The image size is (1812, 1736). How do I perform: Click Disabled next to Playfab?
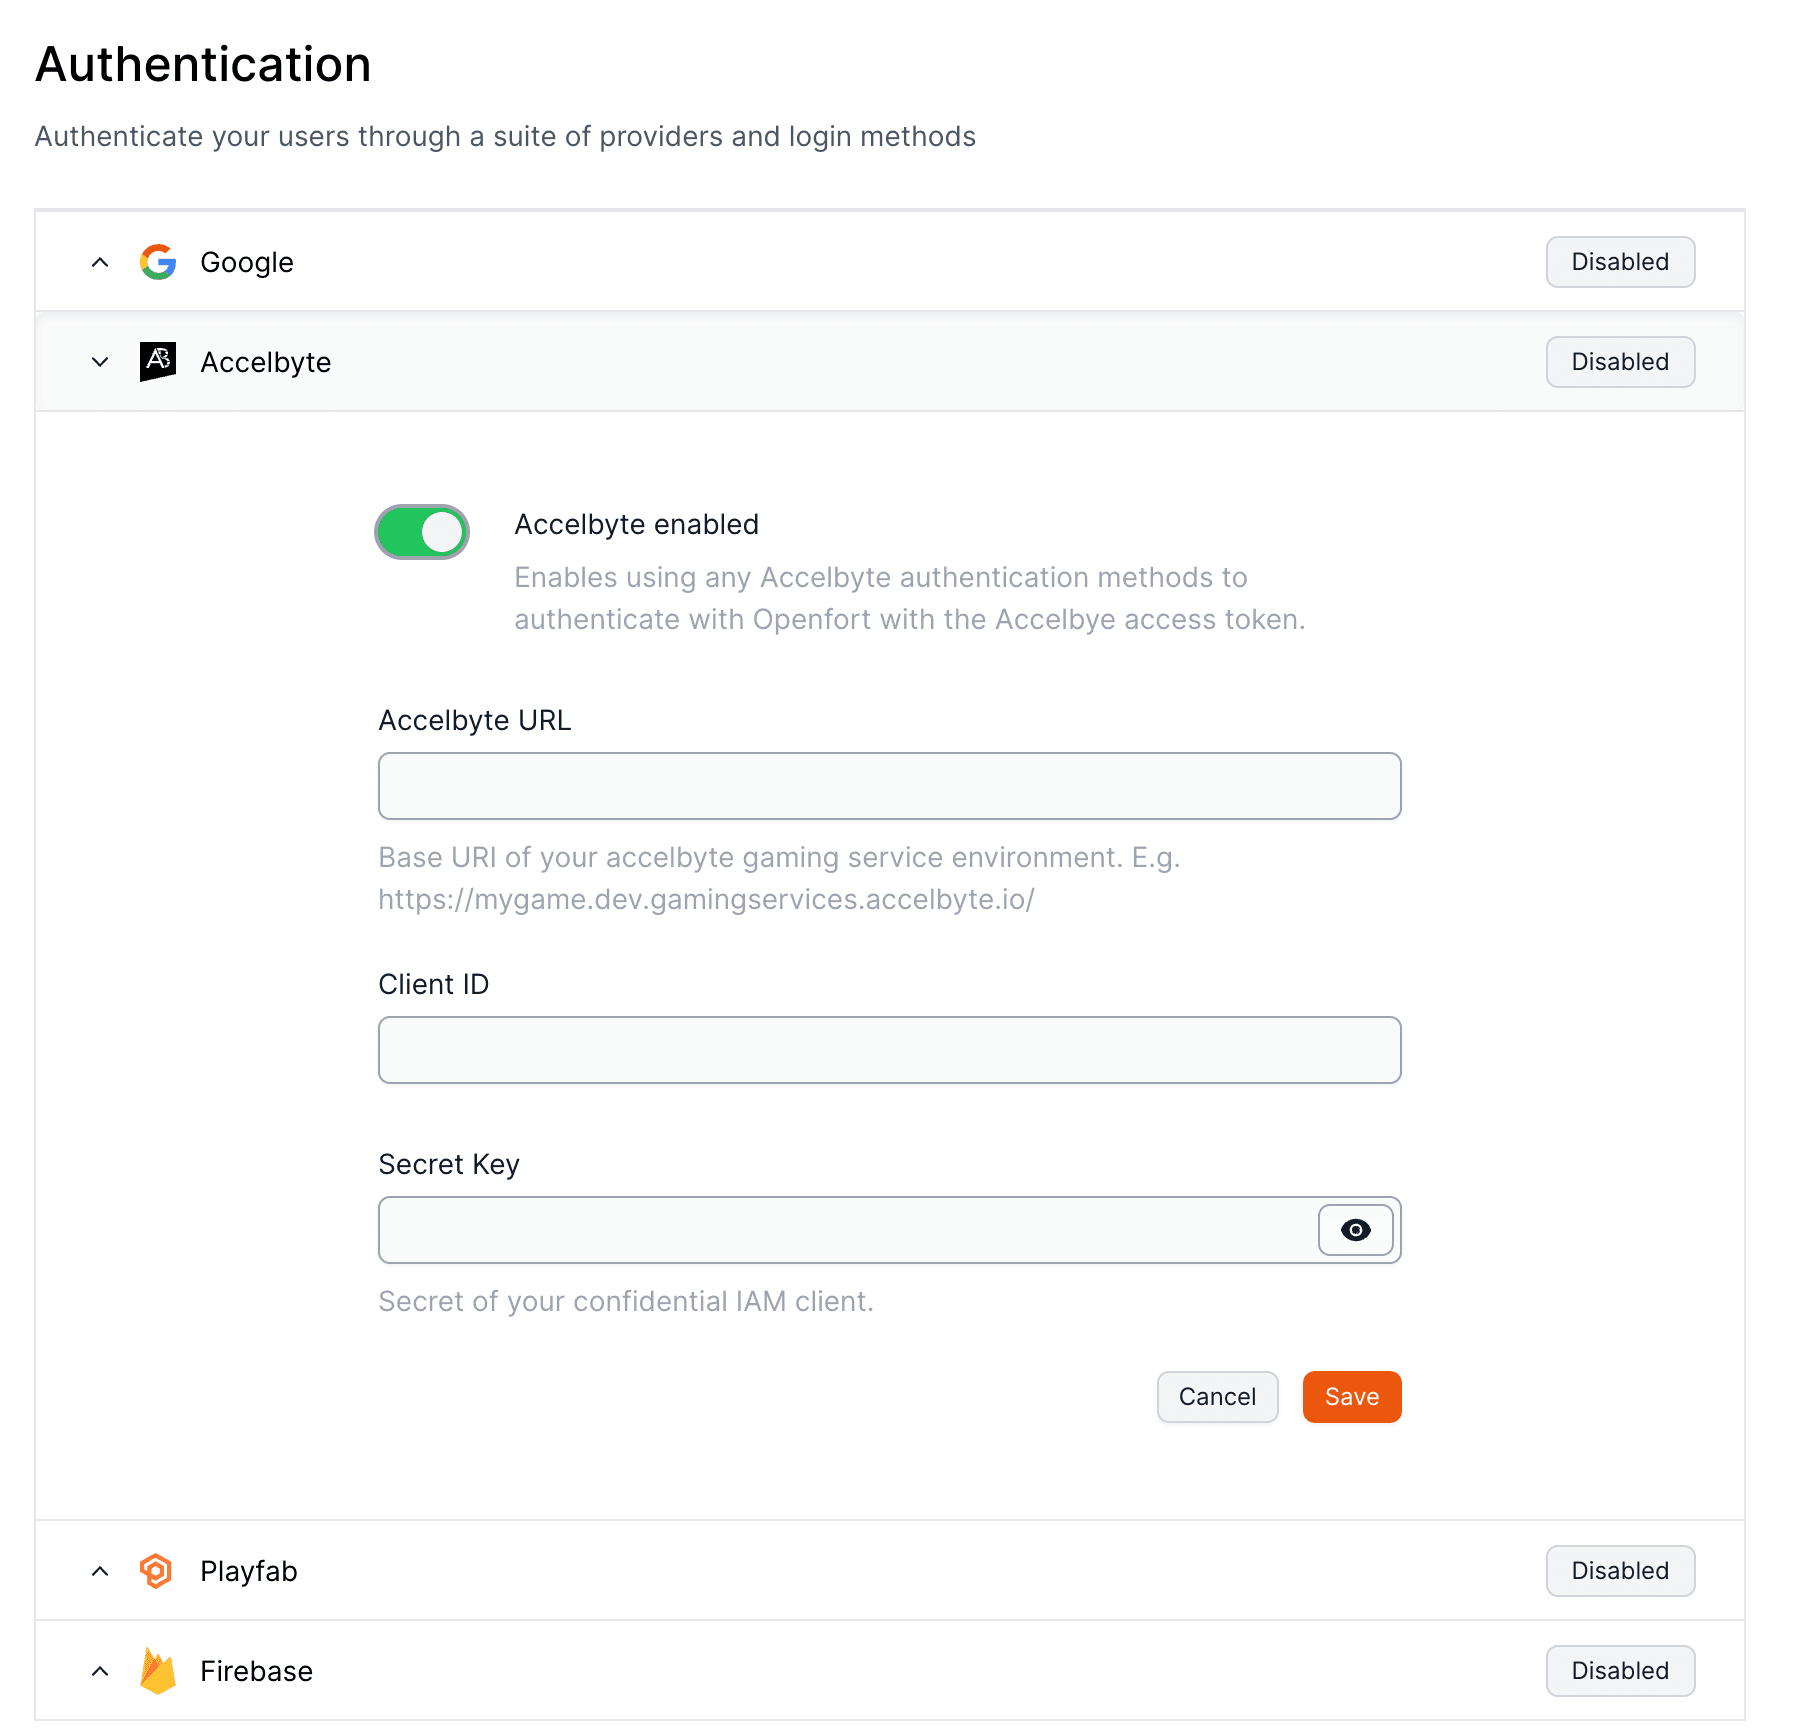[x=1619, y=1570]
